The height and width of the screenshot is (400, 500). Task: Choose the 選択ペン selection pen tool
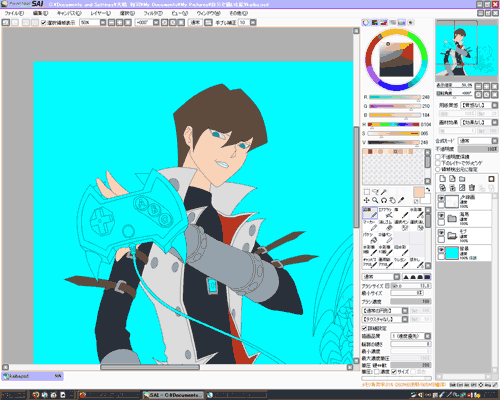[401, 225]
